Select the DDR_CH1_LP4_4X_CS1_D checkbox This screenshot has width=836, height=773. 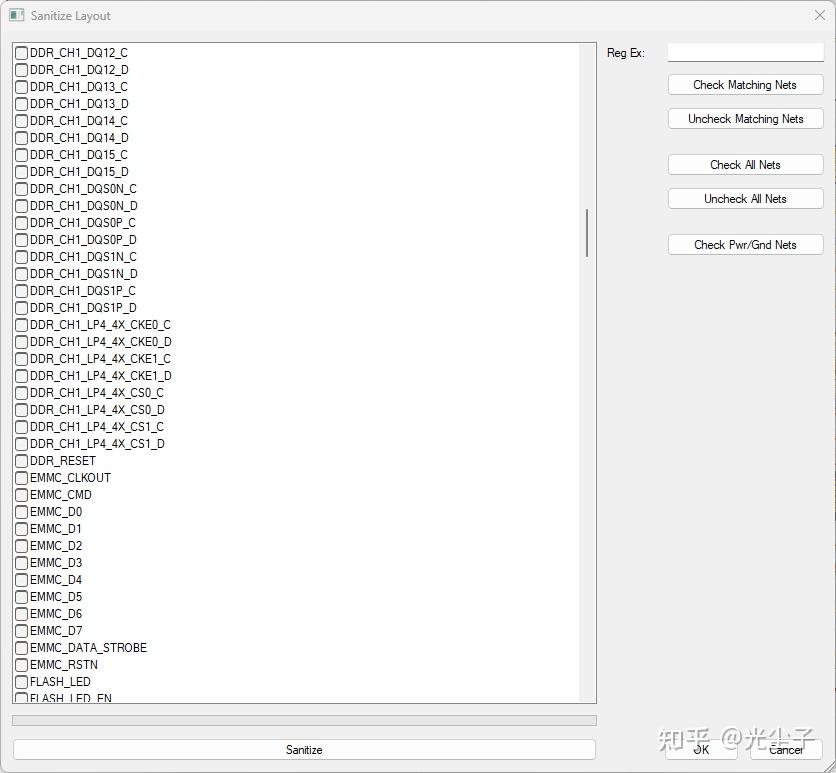coord(21,444)
